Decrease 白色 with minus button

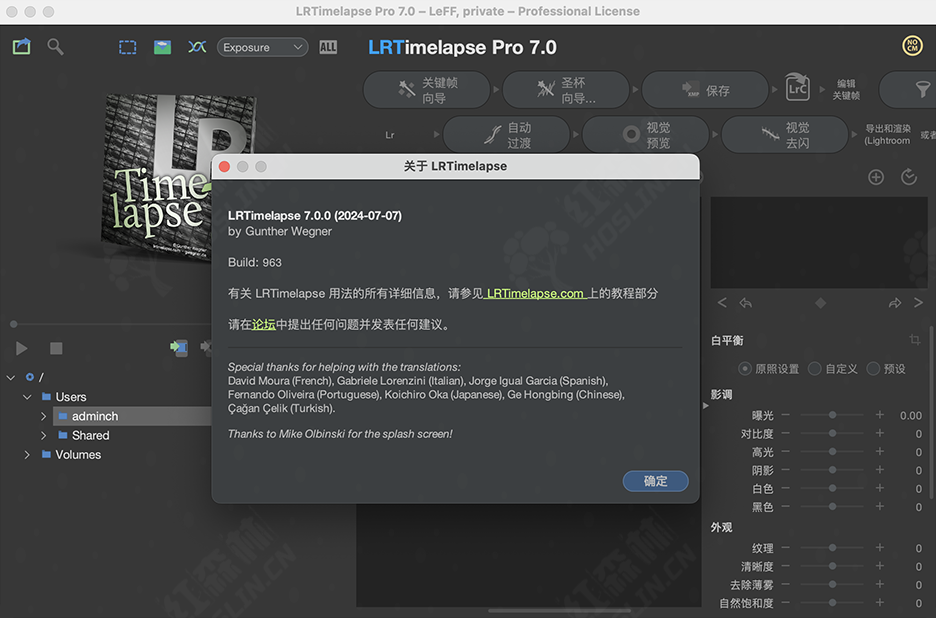786,488
